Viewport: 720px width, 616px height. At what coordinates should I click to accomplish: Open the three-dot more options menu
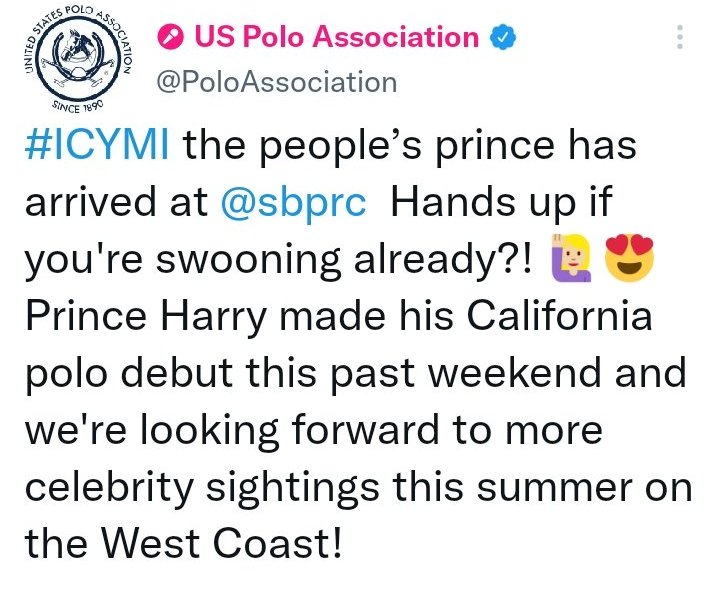point(680,38)
